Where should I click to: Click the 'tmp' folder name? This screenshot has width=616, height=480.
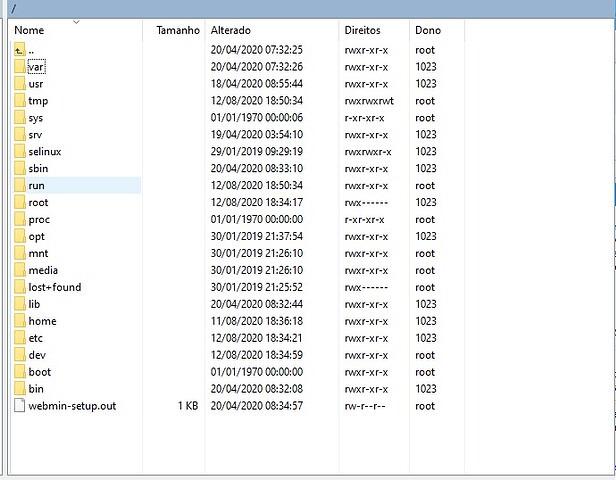[x=38, y=101]
